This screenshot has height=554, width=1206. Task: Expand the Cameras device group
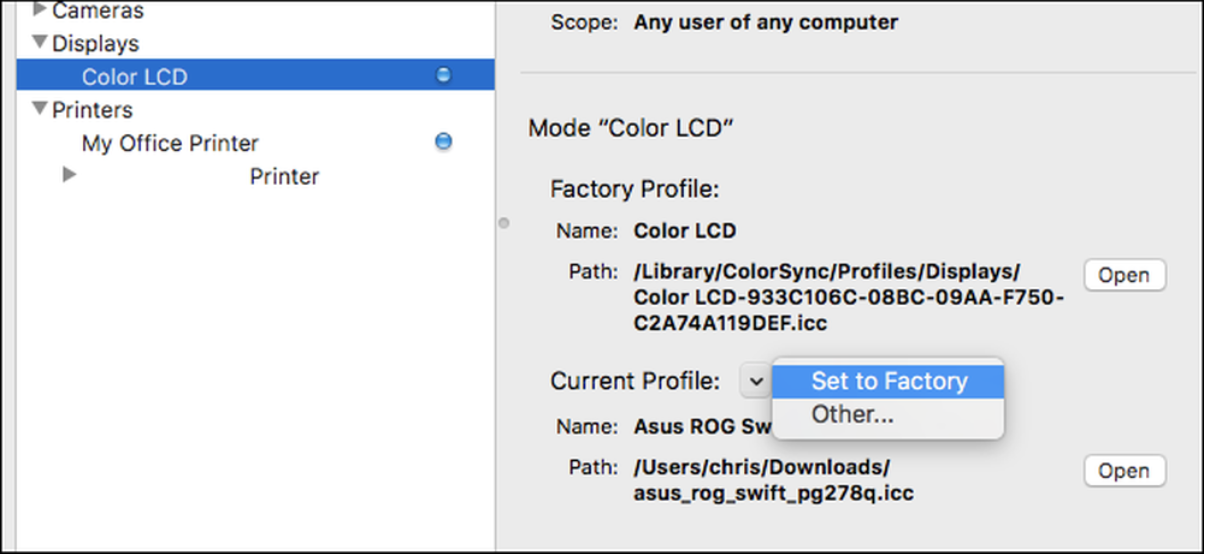click(40, 11)
